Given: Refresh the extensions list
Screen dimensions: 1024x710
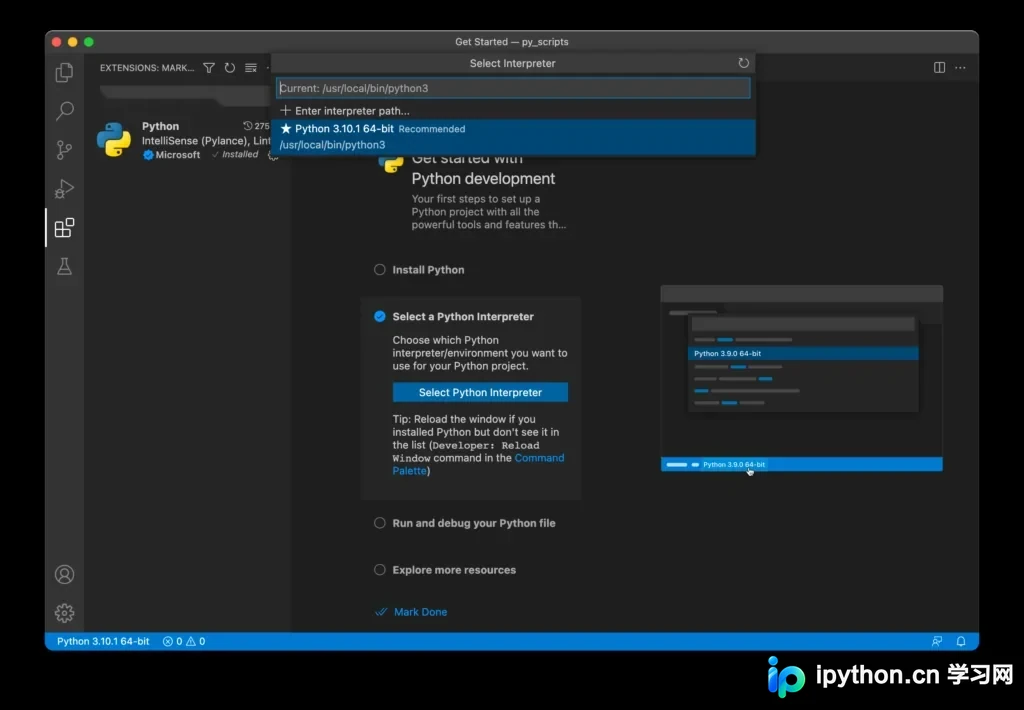Looking at the screenshot, I should coord(230,68).
